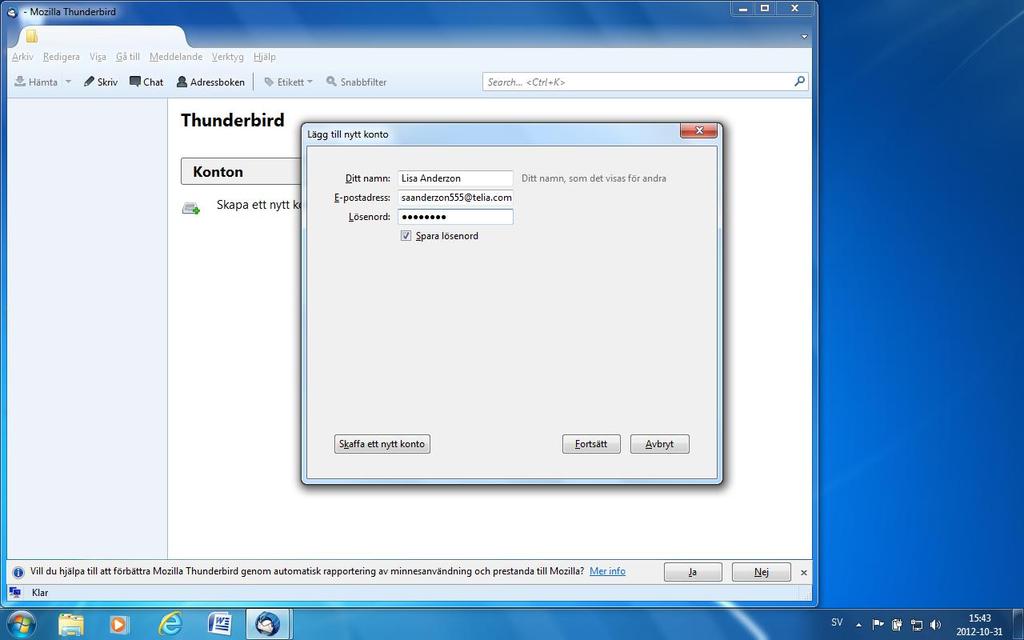The height and width of the screenshot is (640, 1024).
Task: Open the Mer info link
Action: tap(607, 571)
